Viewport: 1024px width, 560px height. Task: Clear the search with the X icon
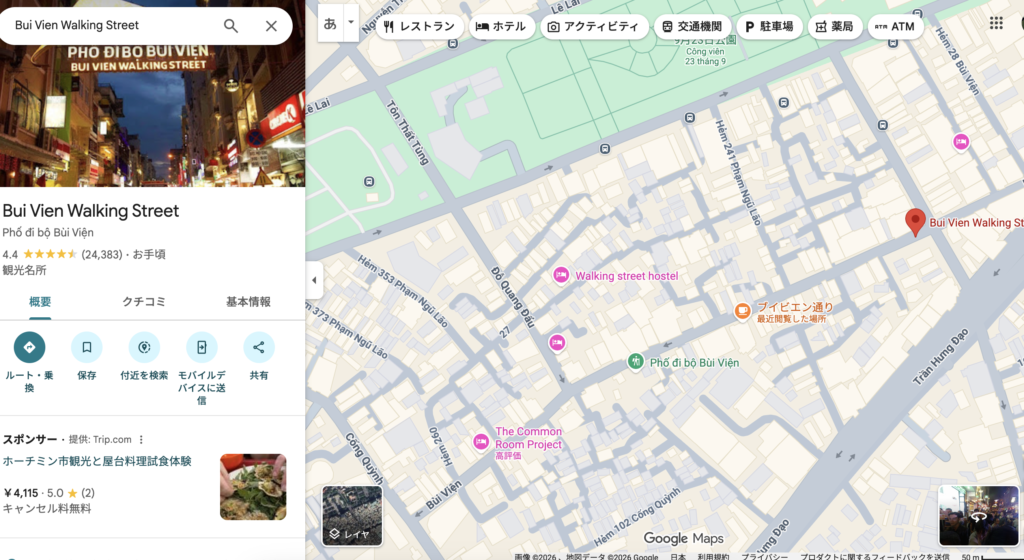click(271, 25)
